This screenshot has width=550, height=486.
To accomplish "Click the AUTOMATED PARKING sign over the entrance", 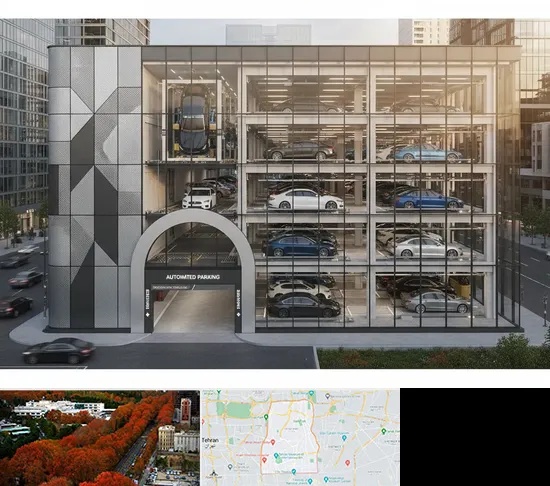I will (x=193, y=277).
